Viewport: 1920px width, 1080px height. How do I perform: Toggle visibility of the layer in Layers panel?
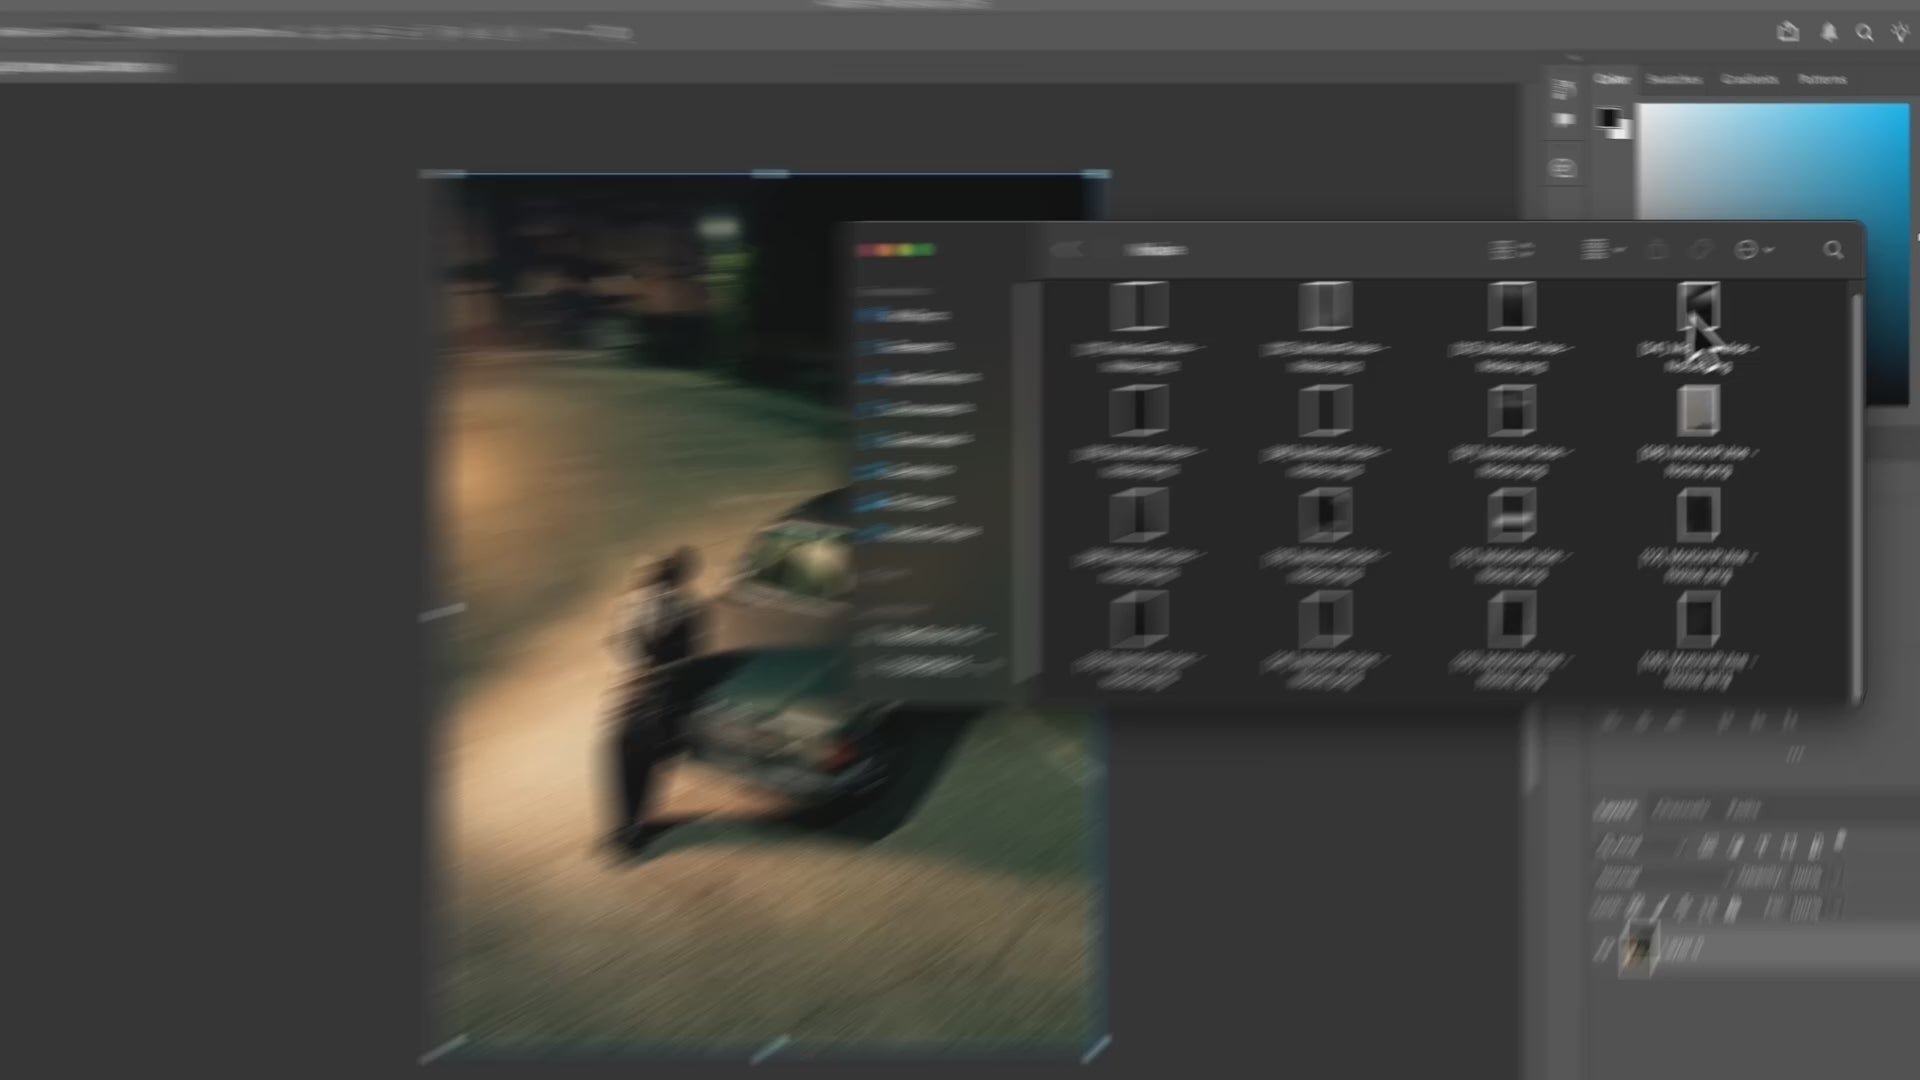coord(1606,948)
